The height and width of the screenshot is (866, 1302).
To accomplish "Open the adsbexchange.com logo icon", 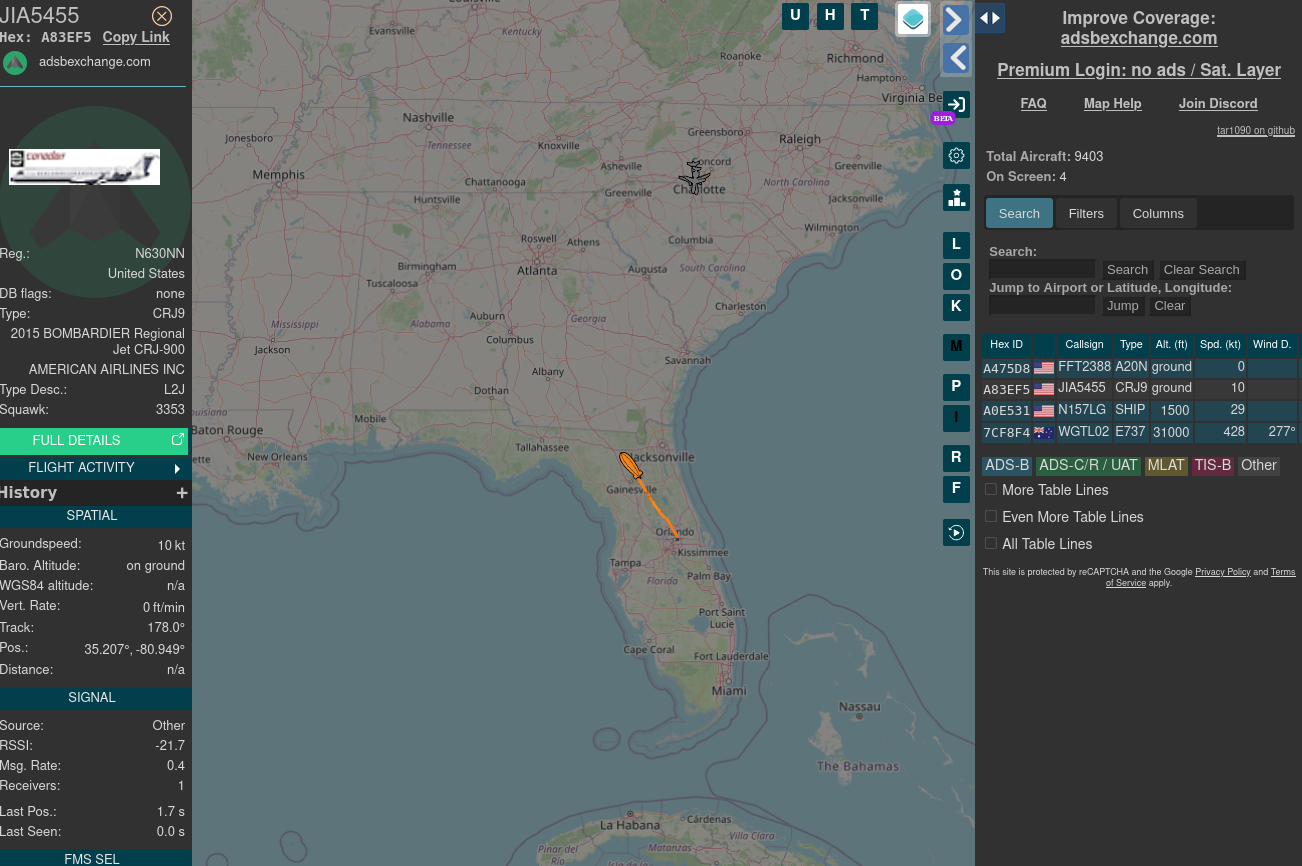I will tap(15, 63).
